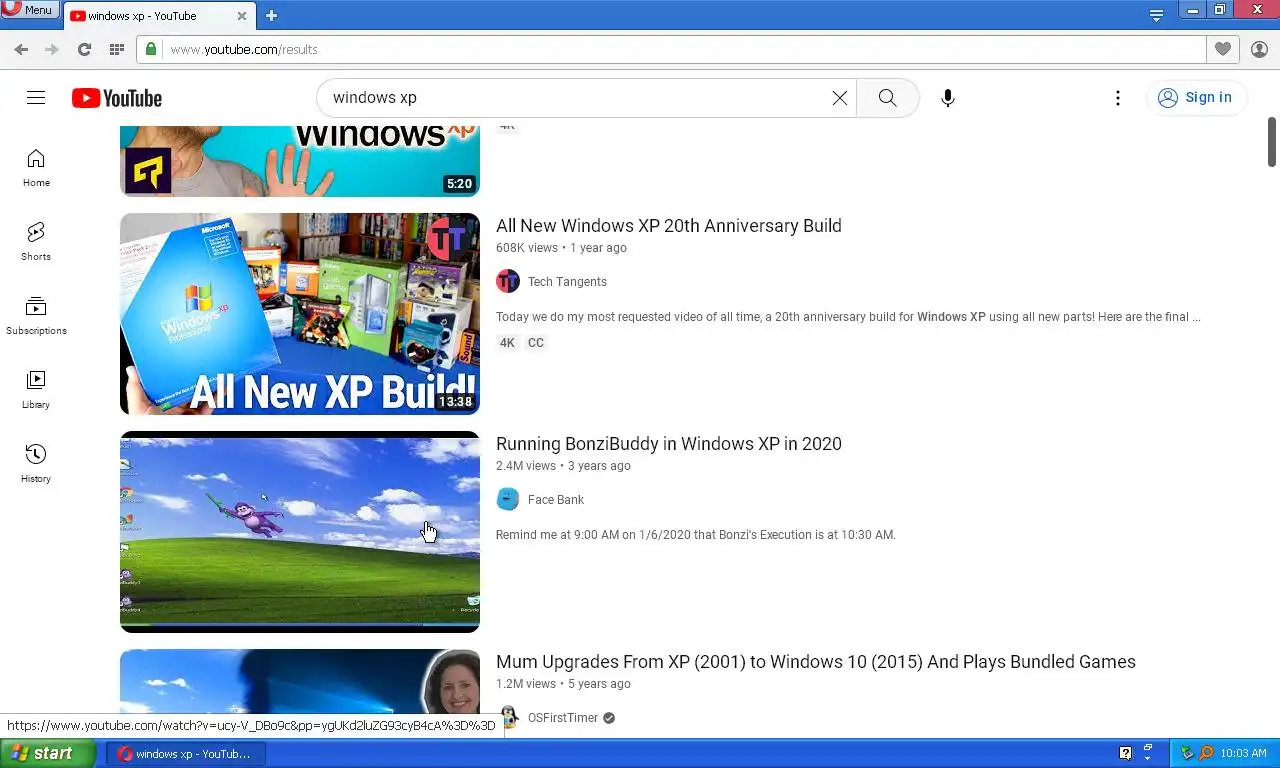This screenshot has height=768, width=1280.
Task: Click the taskbar clock showing 10:03 AM
Action: [1244, 754]
